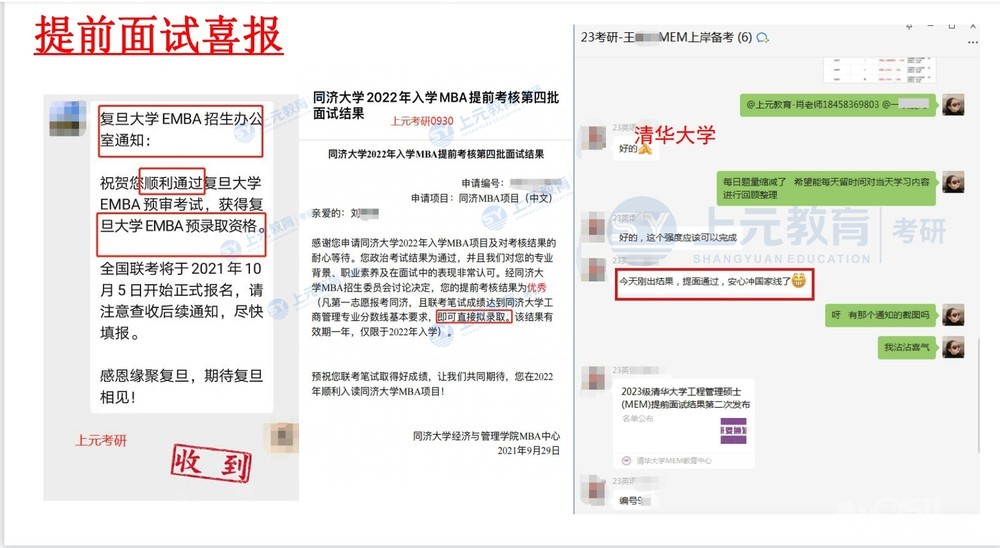Click the red 收到 stamp sticker
The width and height of the screenshot is (1000, 548).
click(x=211, y=462)
